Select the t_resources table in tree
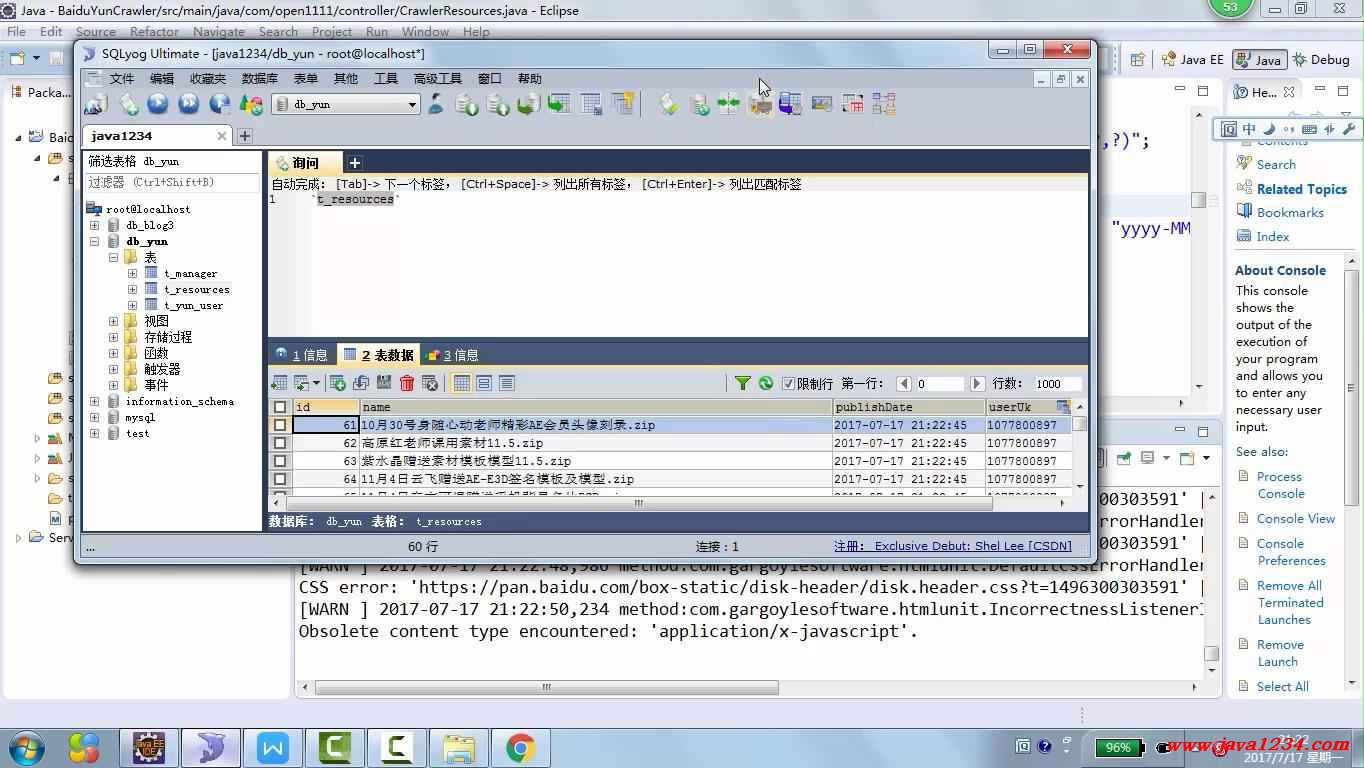This screenshot has width=1364, height=768. tap(196, 289)
